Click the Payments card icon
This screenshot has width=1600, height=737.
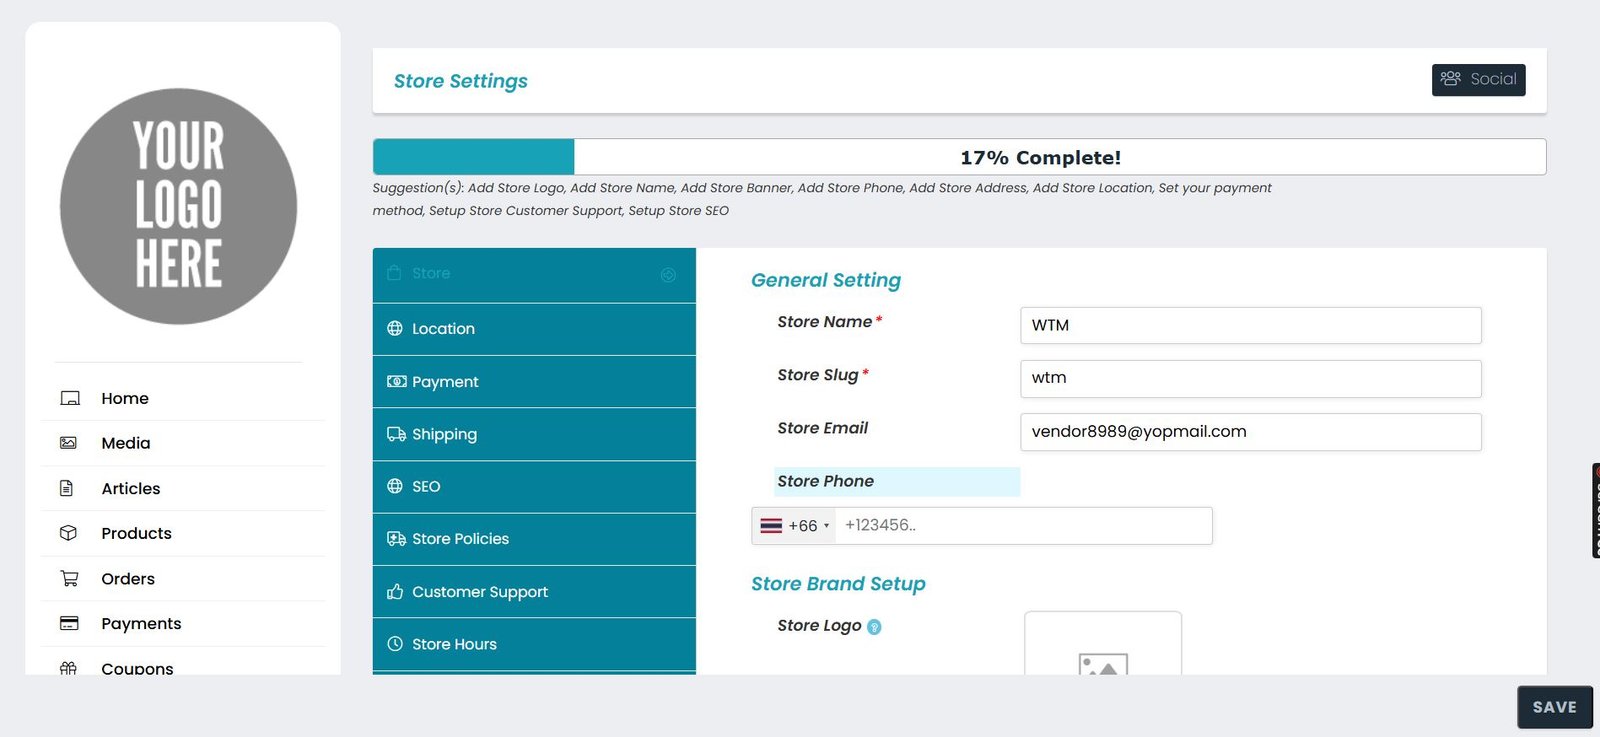[x=69, y=623]
